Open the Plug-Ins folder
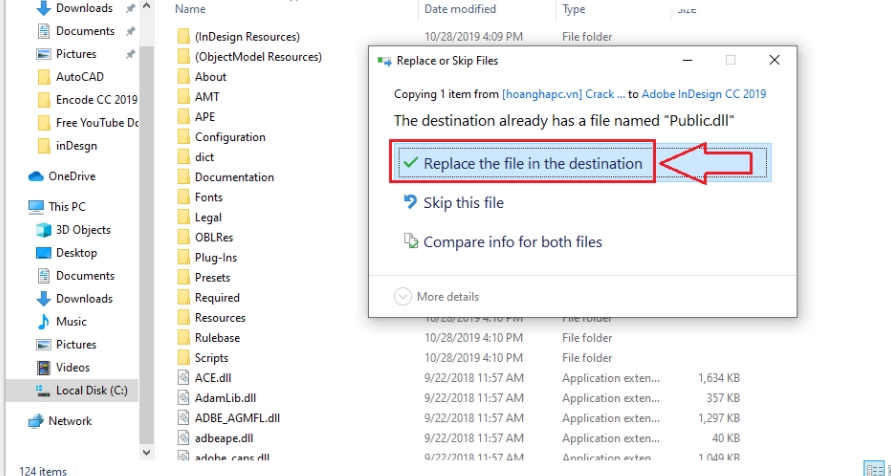The width and height of the screenshot is (891, 476). click(215, 257)
